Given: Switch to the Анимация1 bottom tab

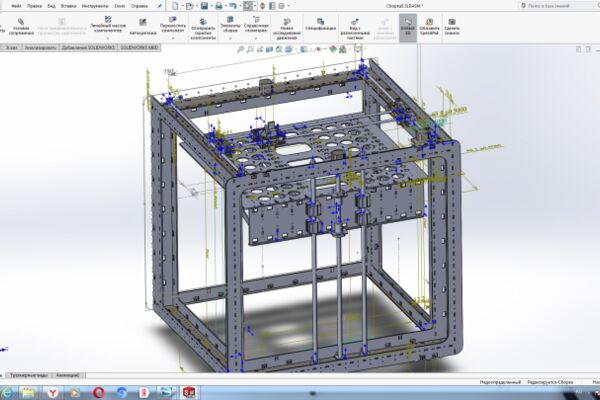Looking at the screenshot, I should click(x=68, y=376).
